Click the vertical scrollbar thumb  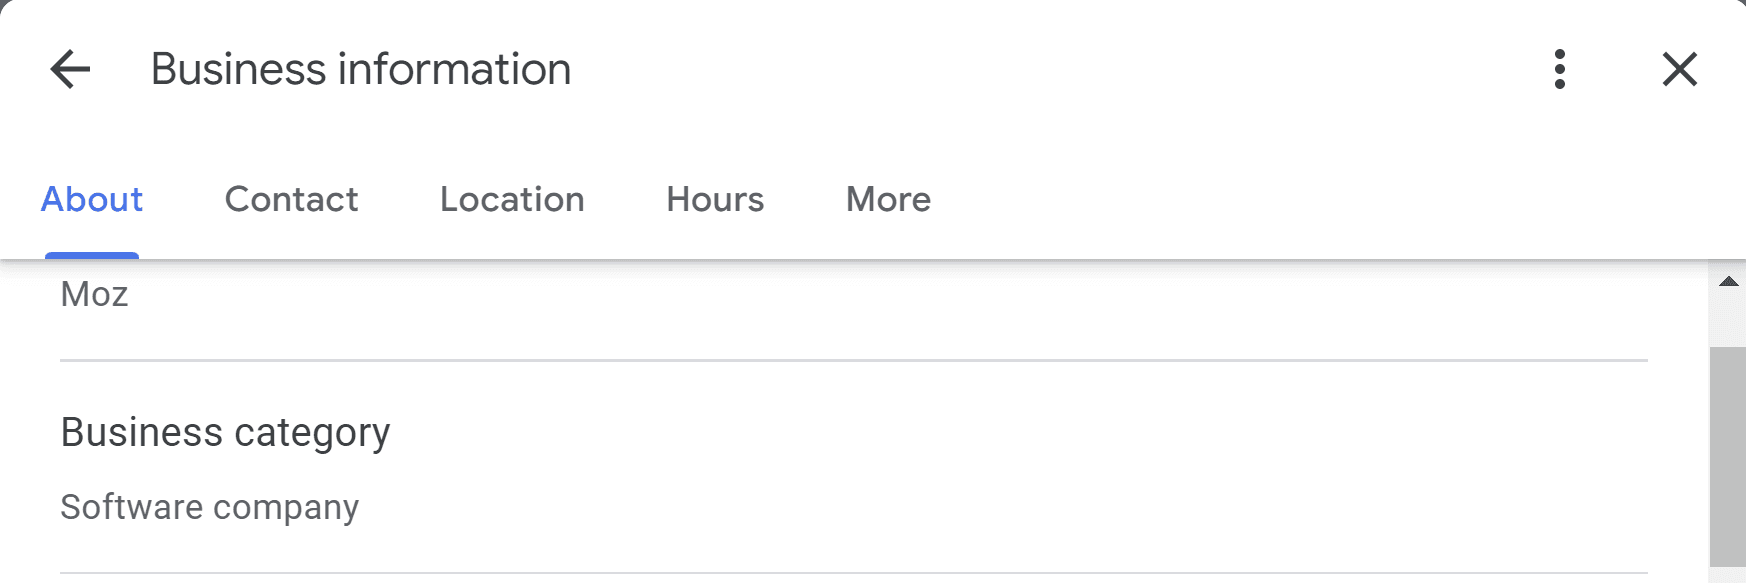[x=1728, y=455]
